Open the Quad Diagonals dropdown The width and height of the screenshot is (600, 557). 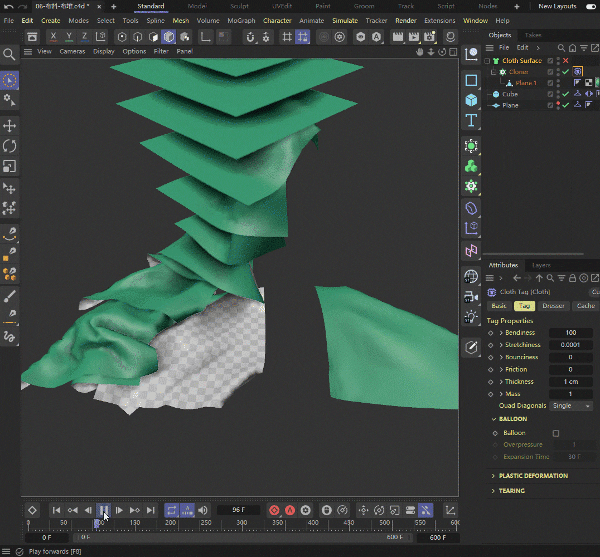point(572,406)
